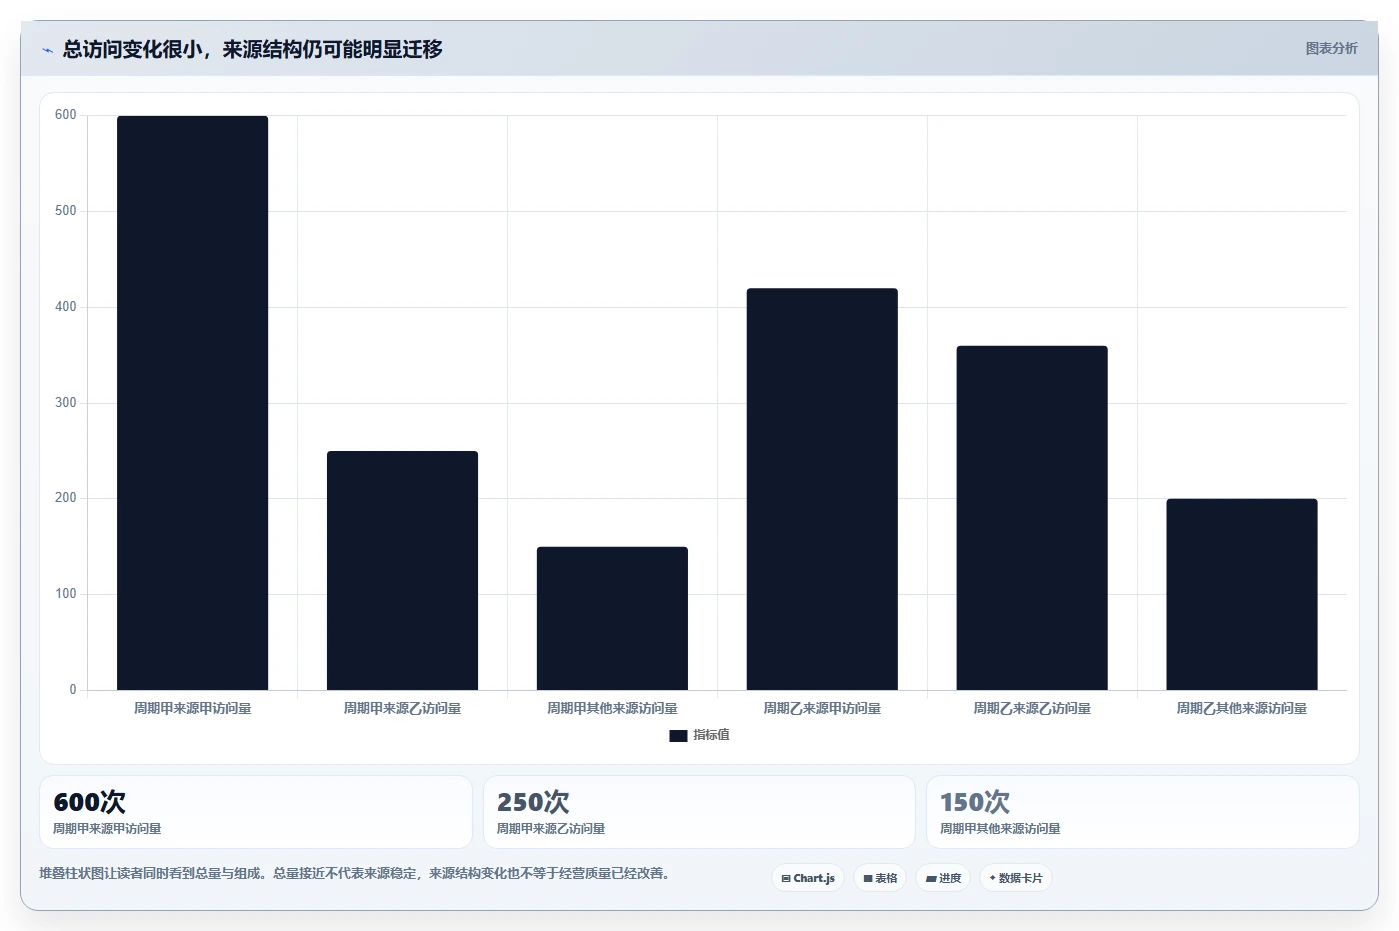The image size is (1399, 931).
Task: Click y-axis tick value 200
Action: point(65,498)
